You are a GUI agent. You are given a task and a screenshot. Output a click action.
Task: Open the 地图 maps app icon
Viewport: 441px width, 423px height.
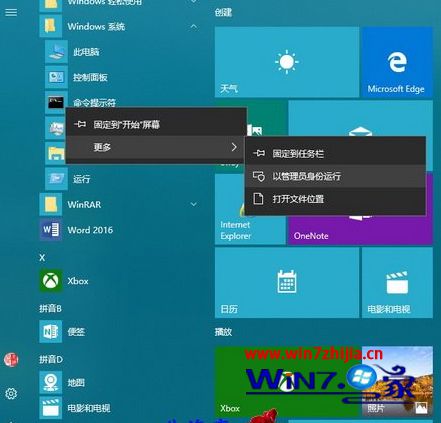pyautogui.click(x=51, y=382)
